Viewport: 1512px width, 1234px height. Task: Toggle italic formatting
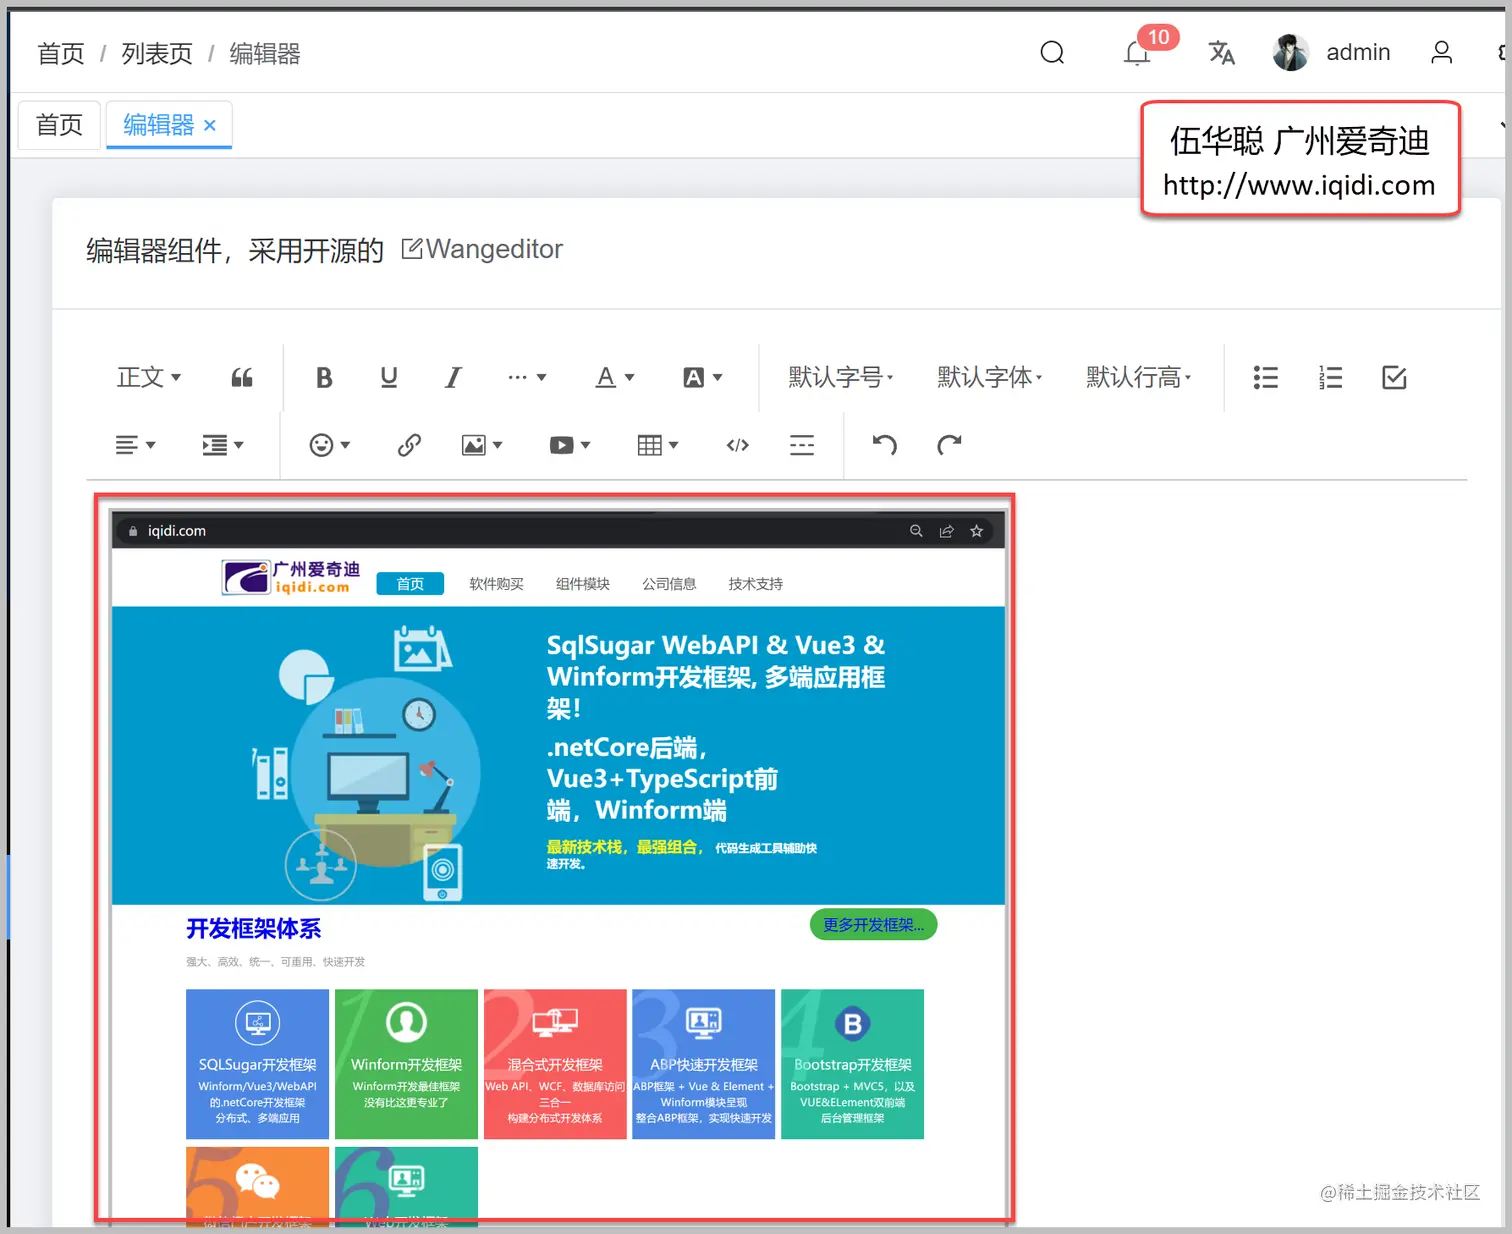[453, 377]
